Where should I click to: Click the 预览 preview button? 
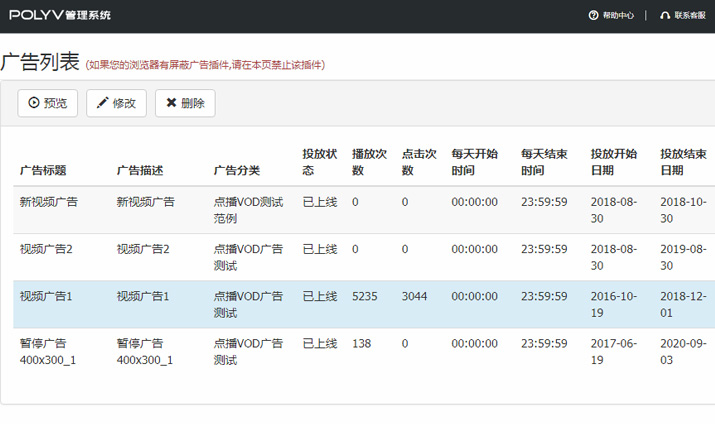pos(48,103)
